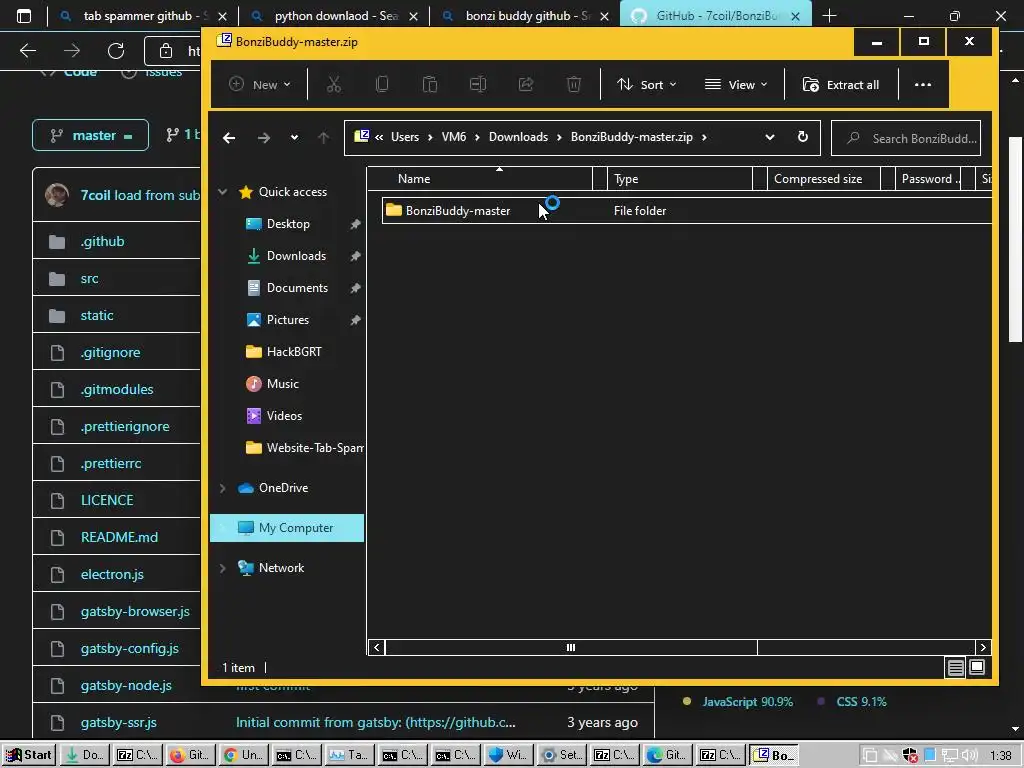This screenshot has width=1024, height=768.
Task: Open the Chrome Un... taskbar item
Action: [x=244, y=755]
